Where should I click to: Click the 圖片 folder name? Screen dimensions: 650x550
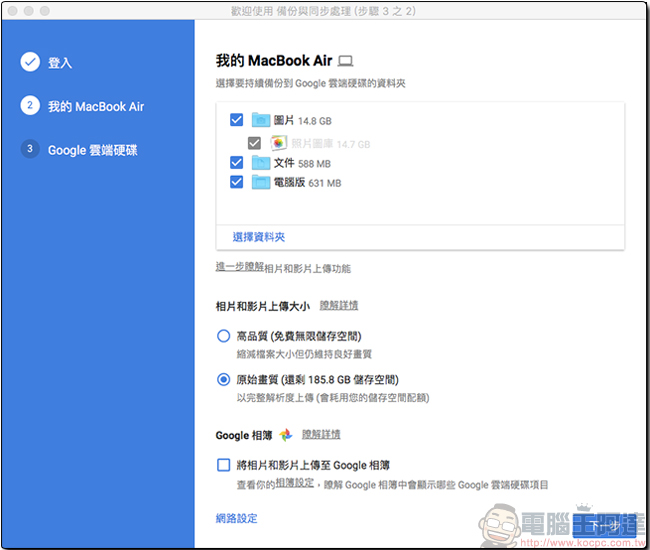pos(284,120)
